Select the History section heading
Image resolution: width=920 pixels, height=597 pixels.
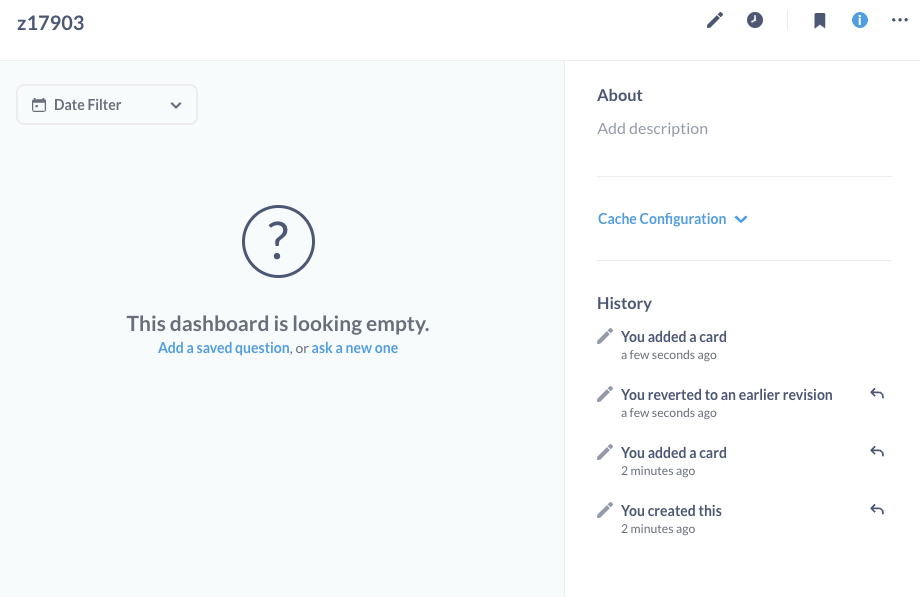pyautogui.click(x=624, y=303)
